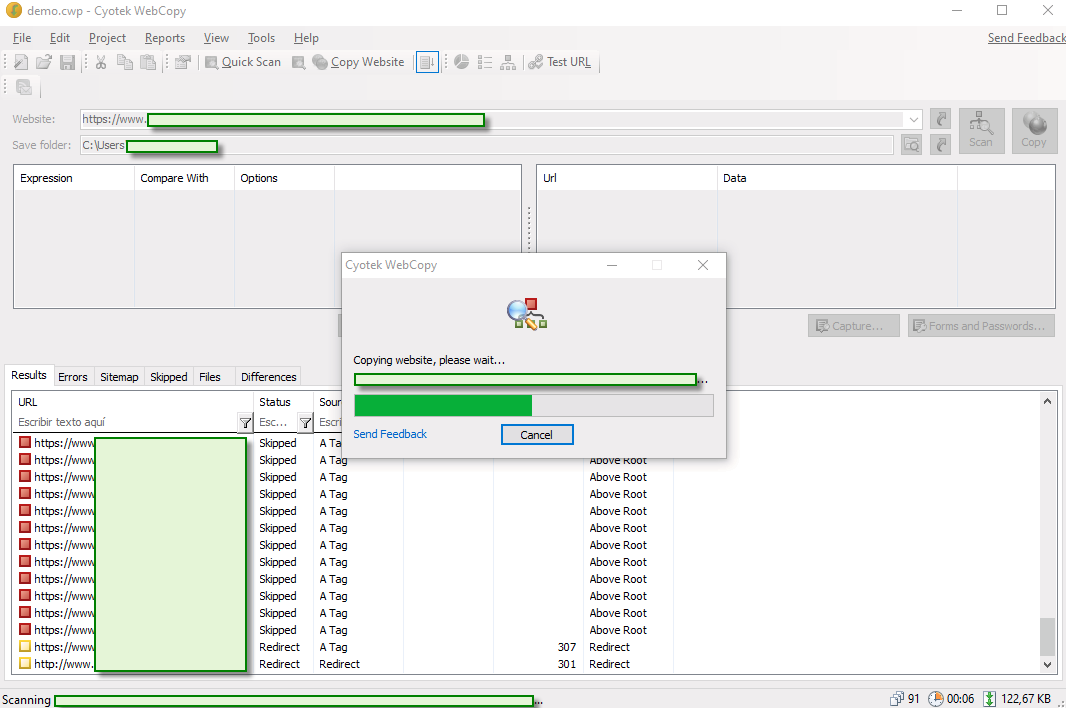Open the Edit menu
Viewport: 1066px width, 708px height.
[x=60, y=38]
